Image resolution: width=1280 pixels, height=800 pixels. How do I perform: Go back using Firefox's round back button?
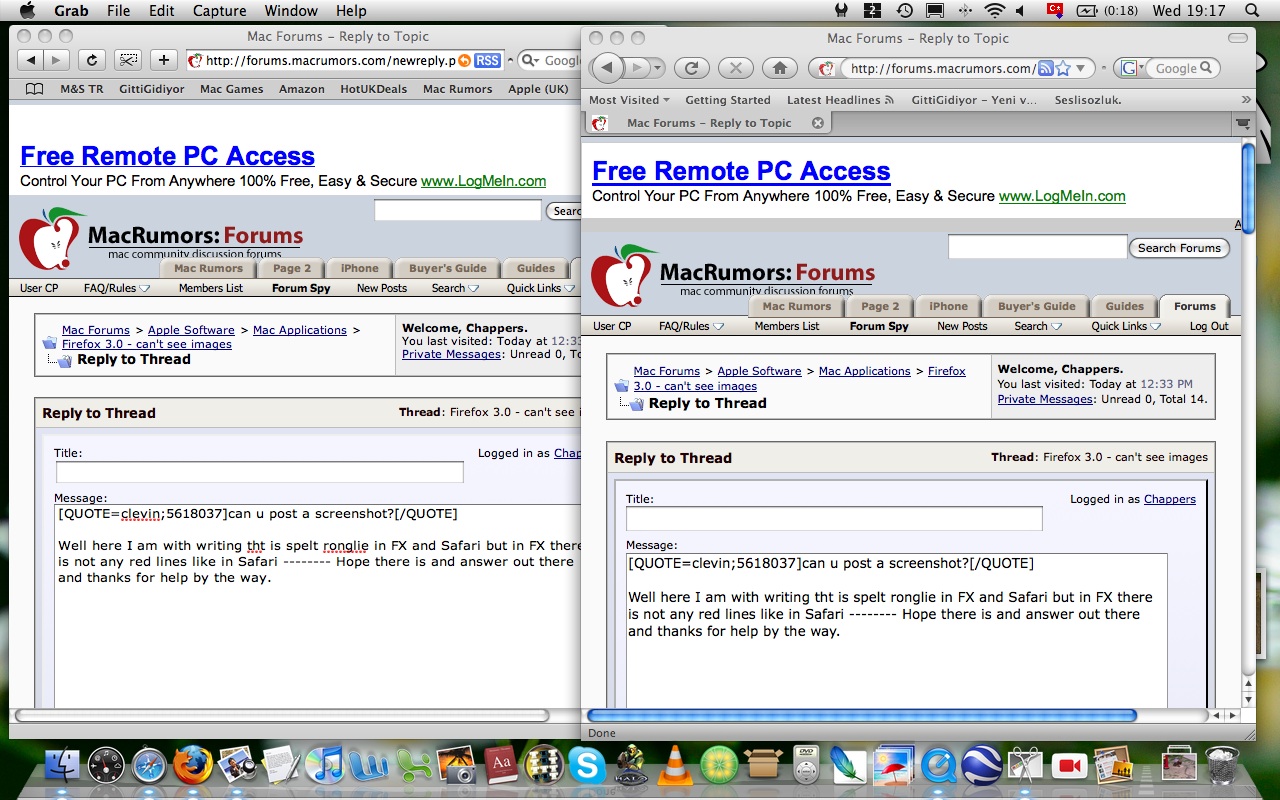tap(608, 68)
